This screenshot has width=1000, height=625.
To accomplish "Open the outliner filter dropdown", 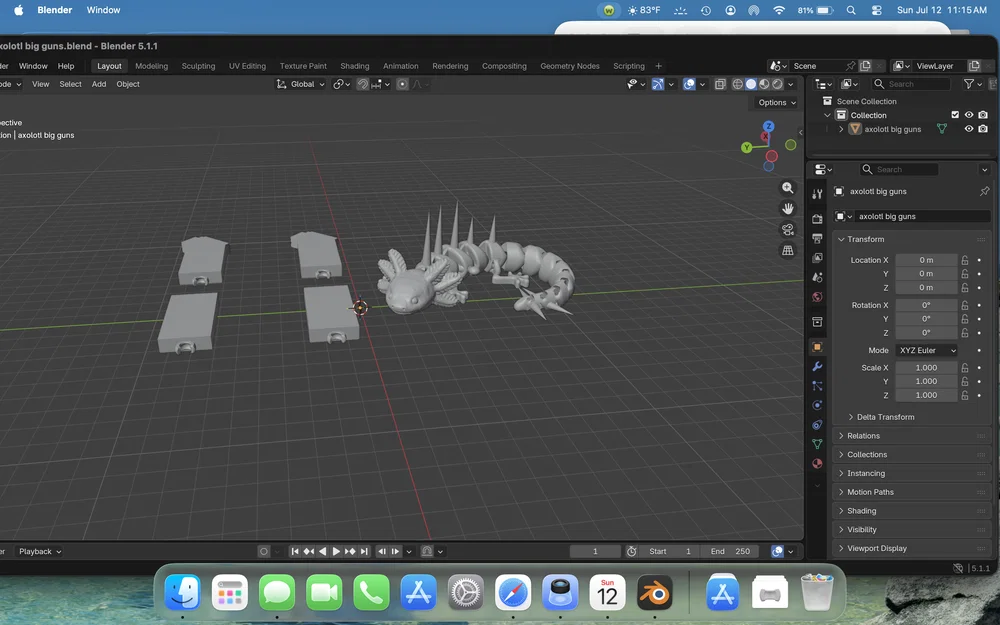I will 973,84.
